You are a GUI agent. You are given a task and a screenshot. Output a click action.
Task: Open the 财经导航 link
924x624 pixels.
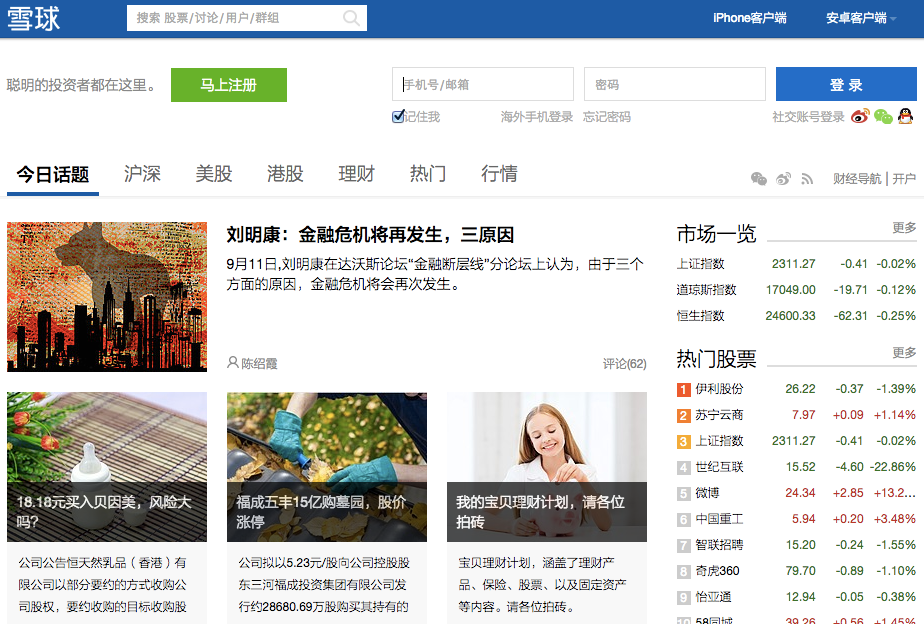click(857, 179)
